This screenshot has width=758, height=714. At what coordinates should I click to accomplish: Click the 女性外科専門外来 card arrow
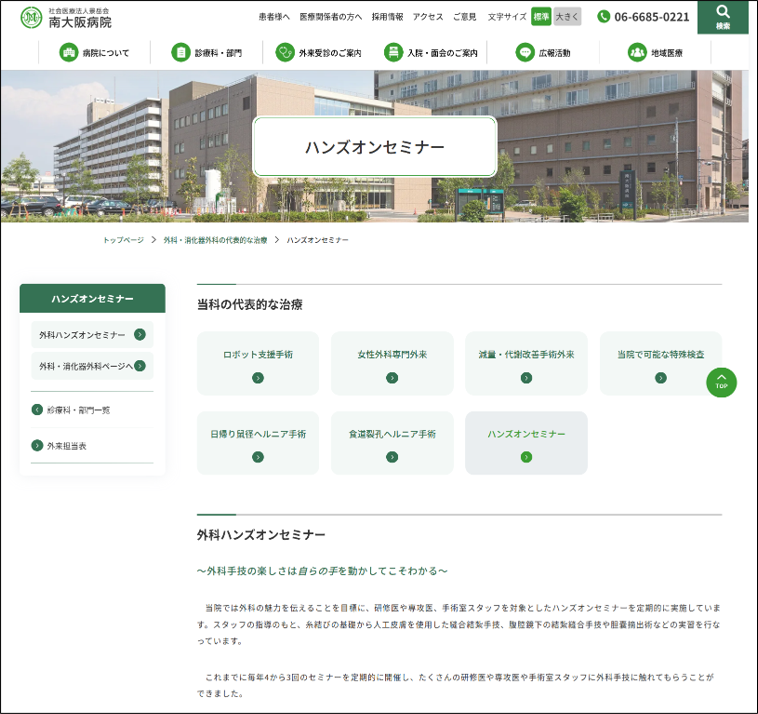pyautogui.click(x=392, y=378)
